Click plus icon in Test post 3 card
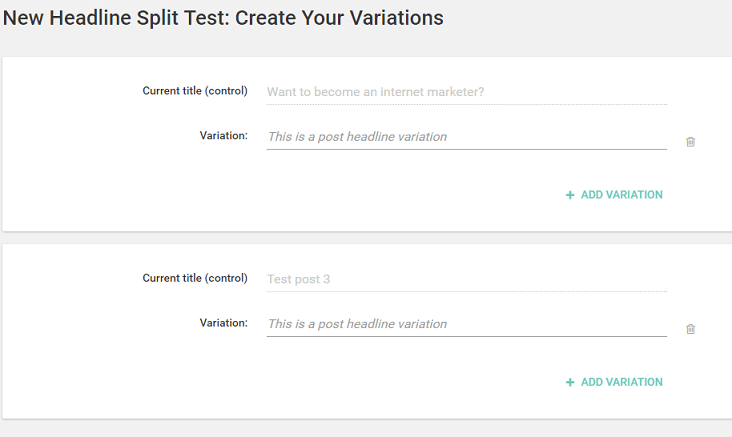This screenshot has width=732, height=437. pyautogui.click(x=570, y=382)
